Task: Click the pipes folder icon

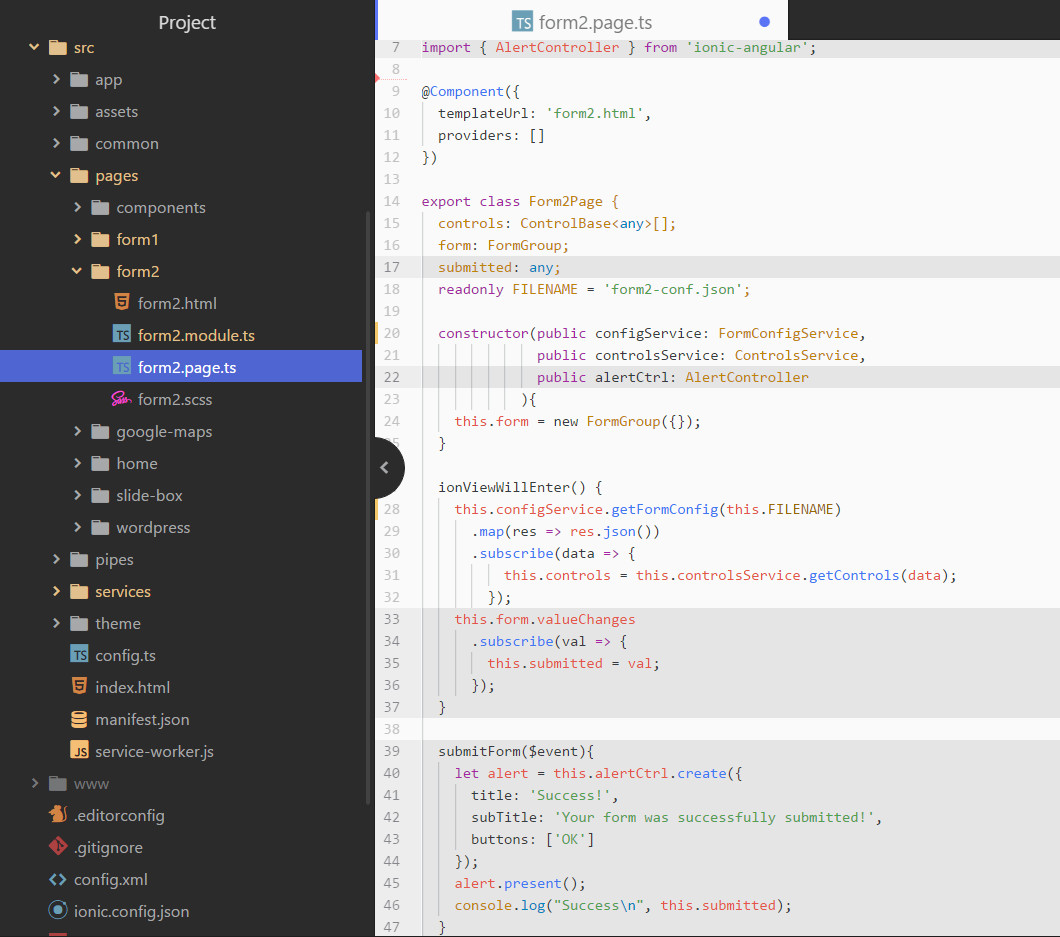Action: tap(79, 560)
